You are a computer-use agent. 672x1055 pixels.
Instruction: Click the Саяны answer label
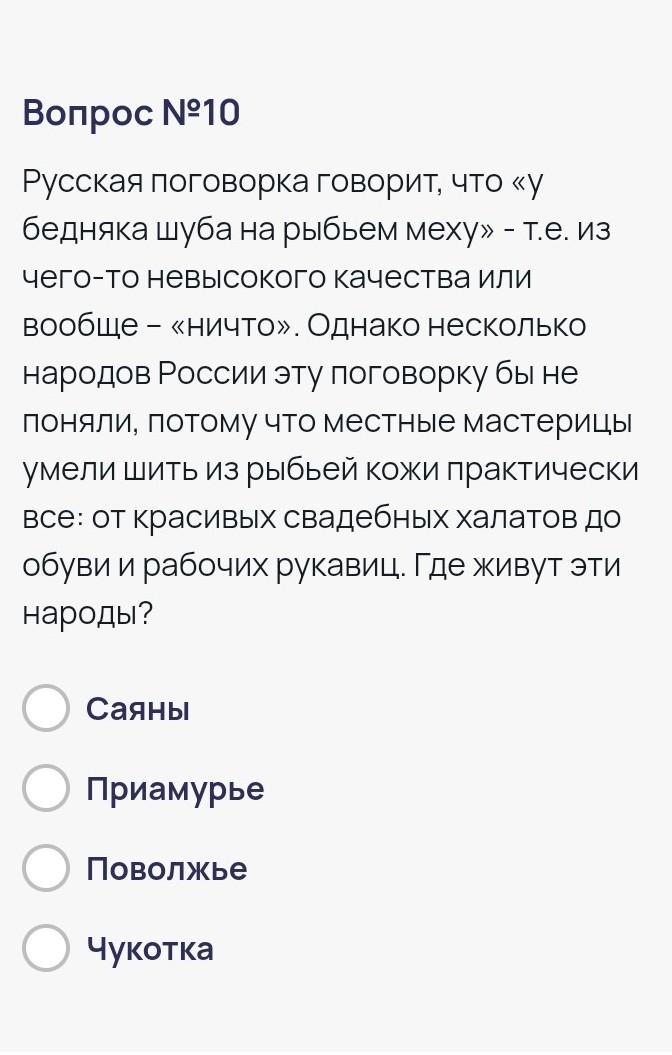point(138,709)
